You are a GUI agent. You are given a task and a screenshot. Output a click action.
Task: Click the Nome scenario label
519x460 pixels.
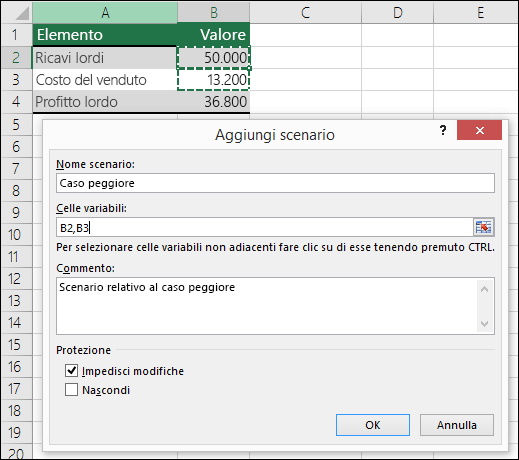(95, 164)
